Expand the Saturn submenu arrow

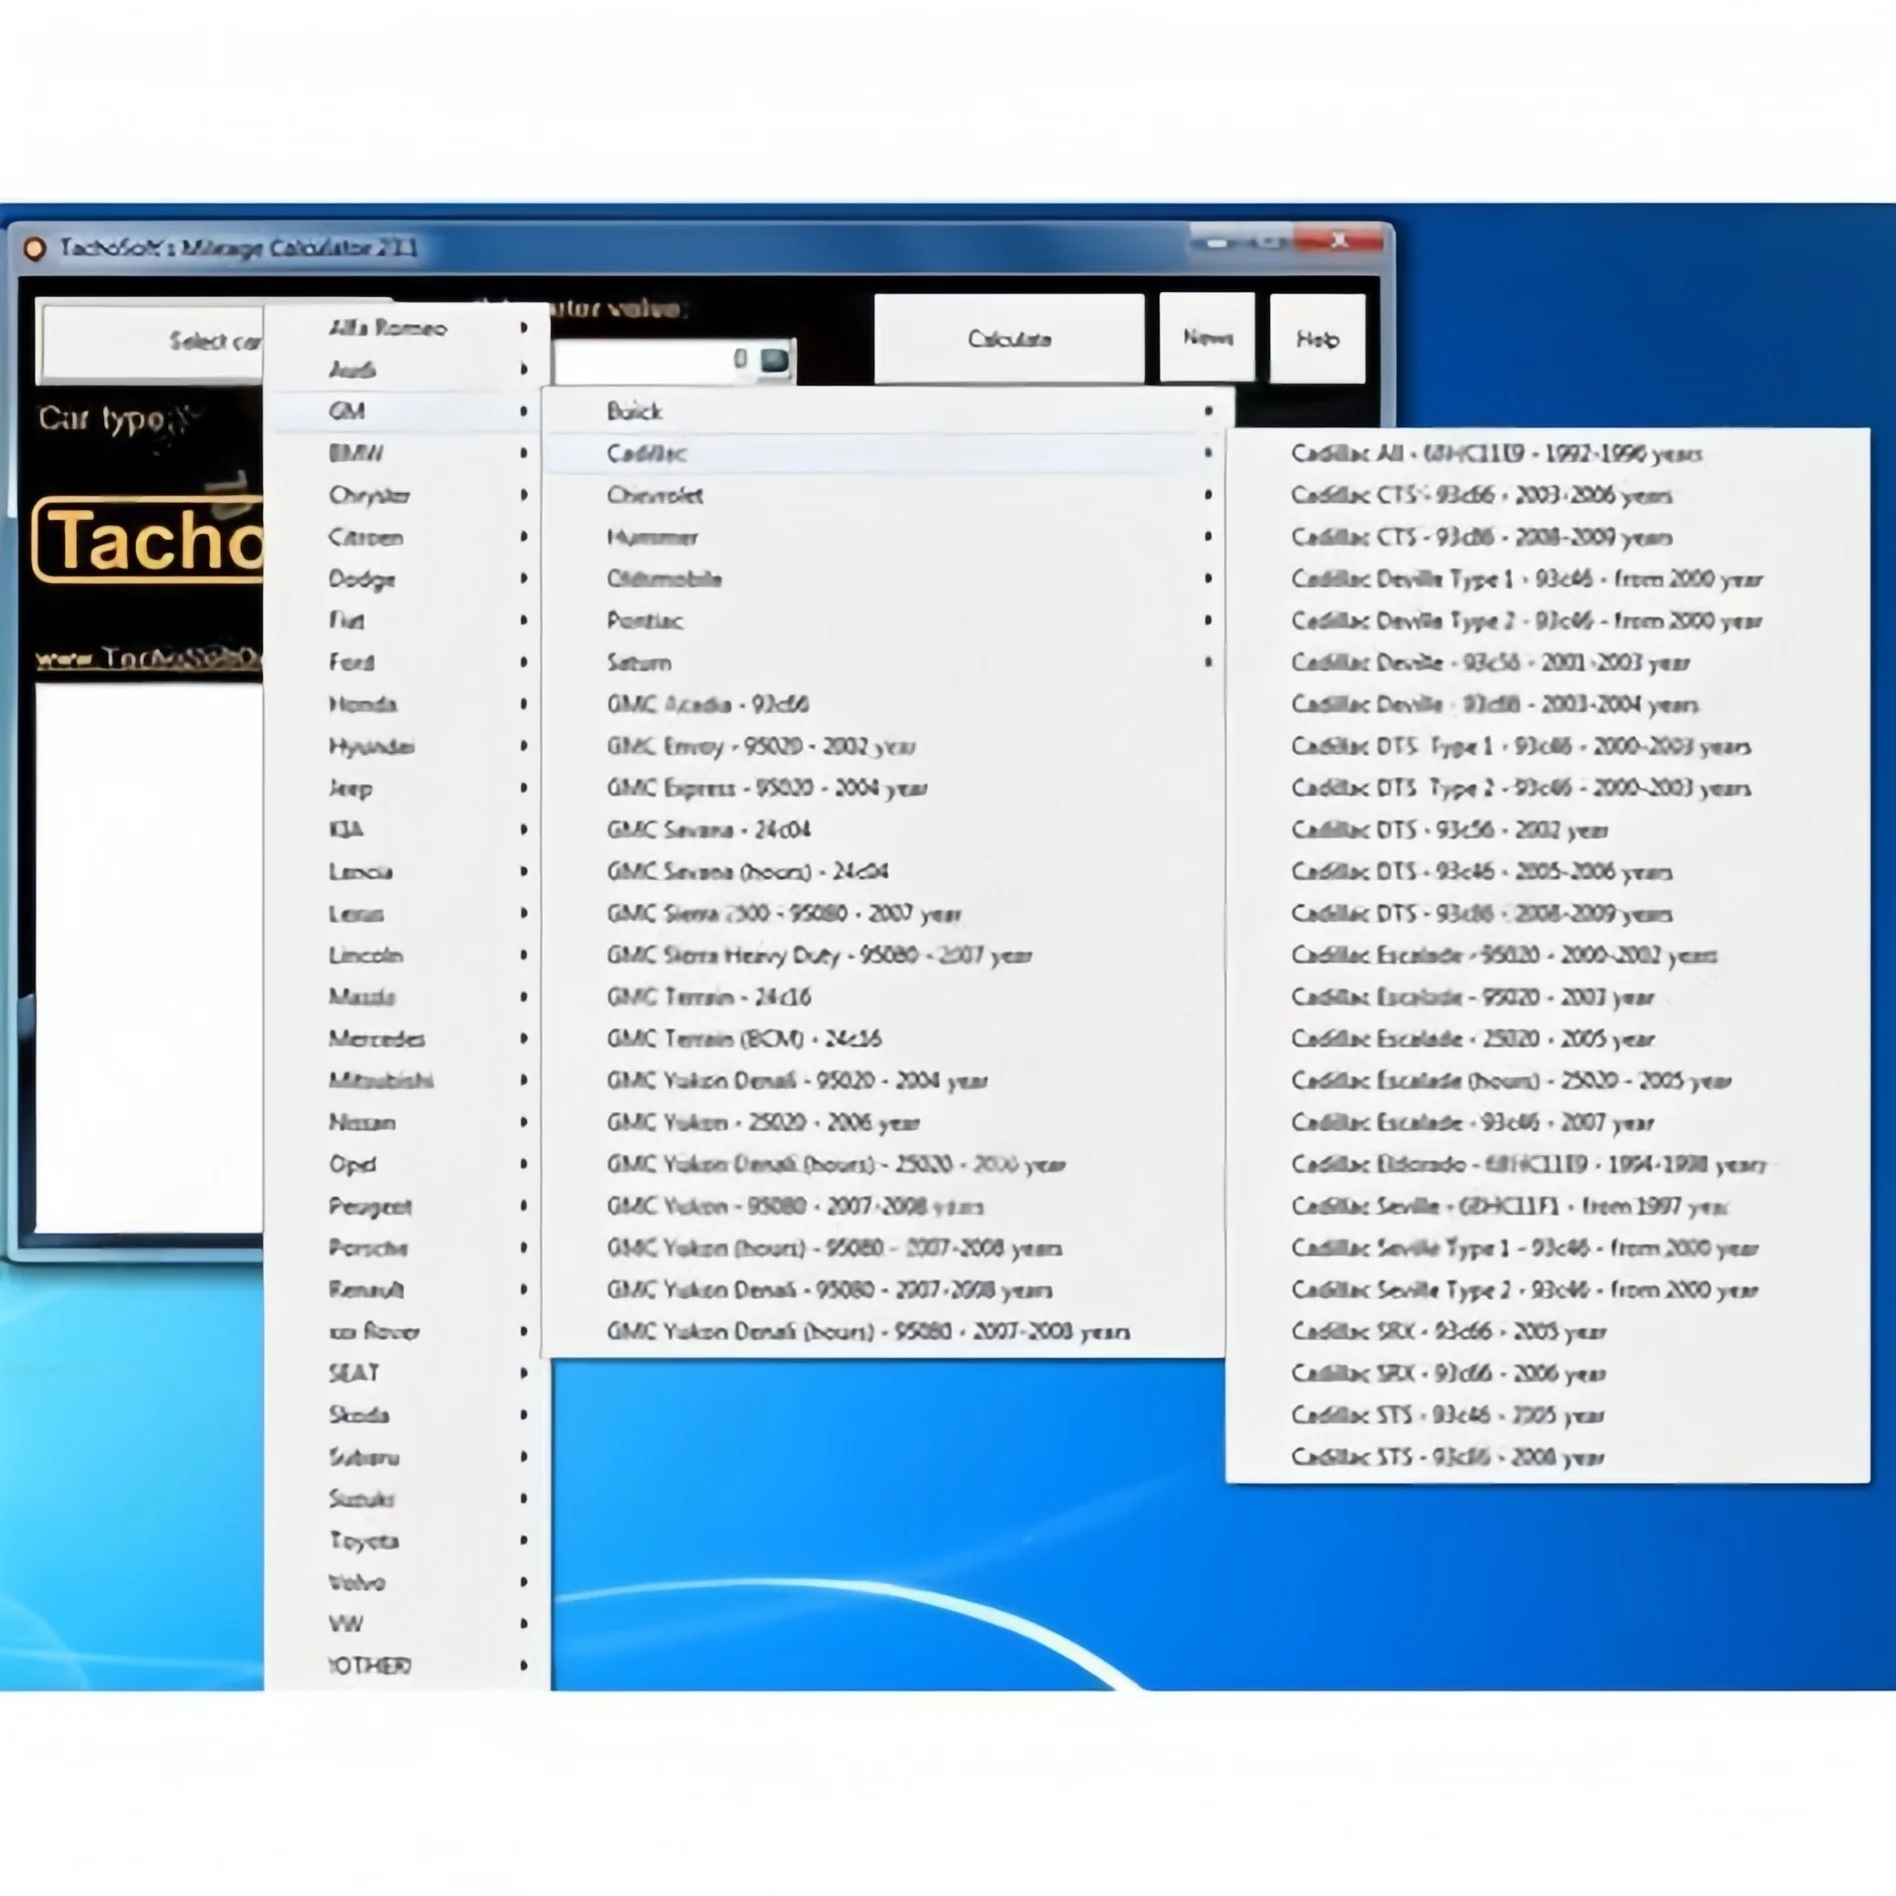1208,662
